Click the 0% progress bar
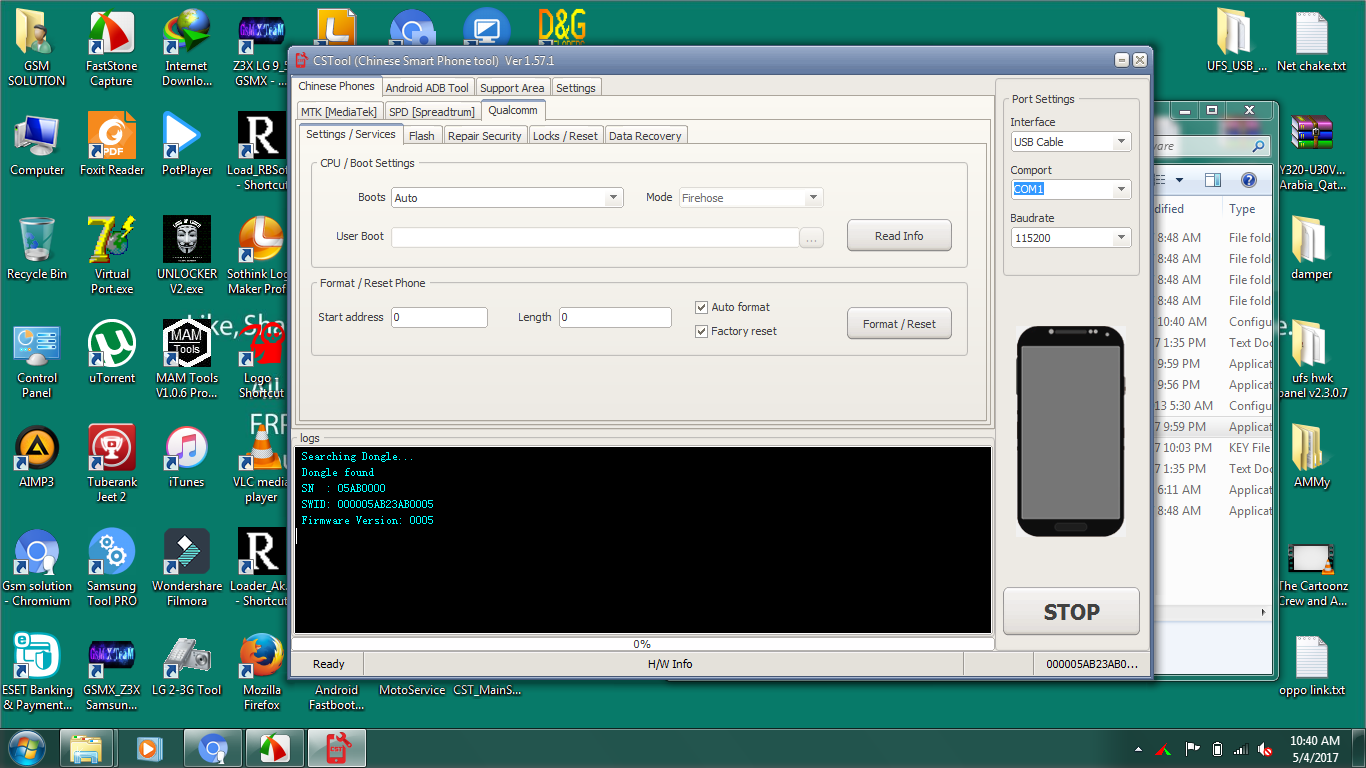The width and height of the screenshot is (1366, 768). [642, 644]
